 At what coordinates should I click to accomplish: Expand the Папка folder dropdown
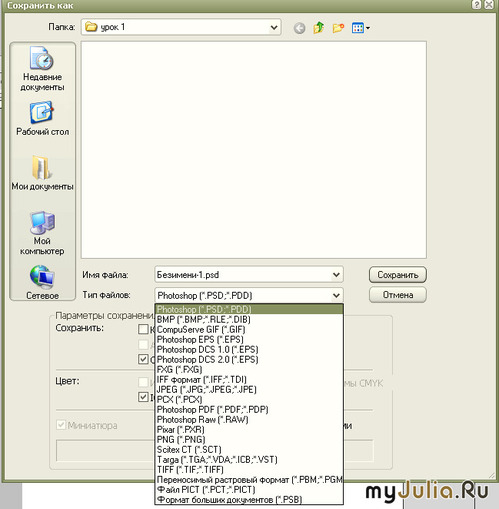(274, 27)
